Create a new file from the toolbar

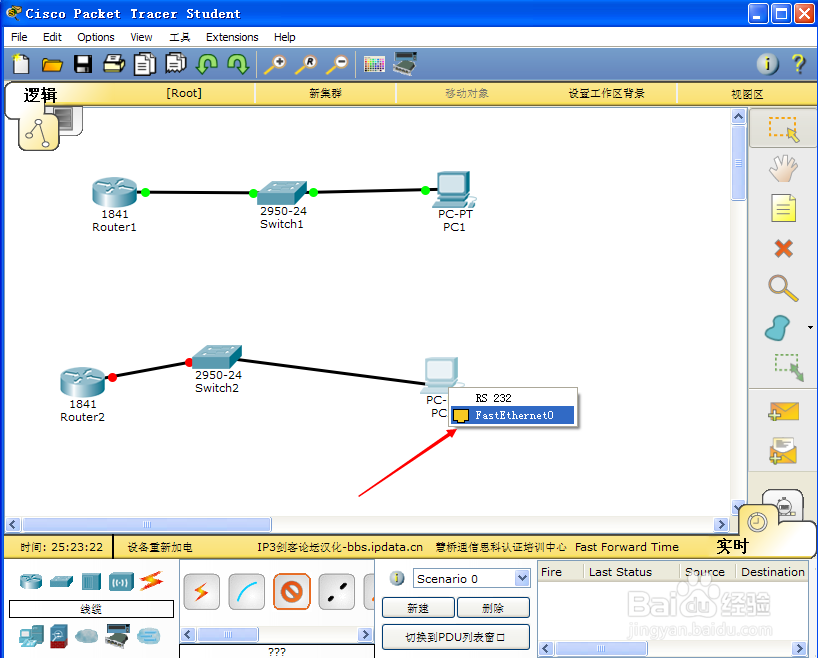[x=20, y=64]
